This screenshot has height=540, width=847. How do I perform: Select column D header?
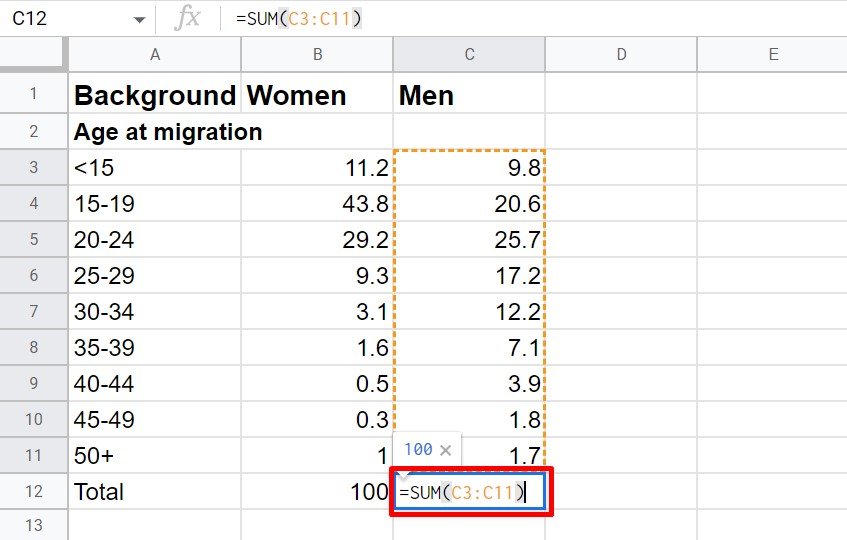[621, 55]
